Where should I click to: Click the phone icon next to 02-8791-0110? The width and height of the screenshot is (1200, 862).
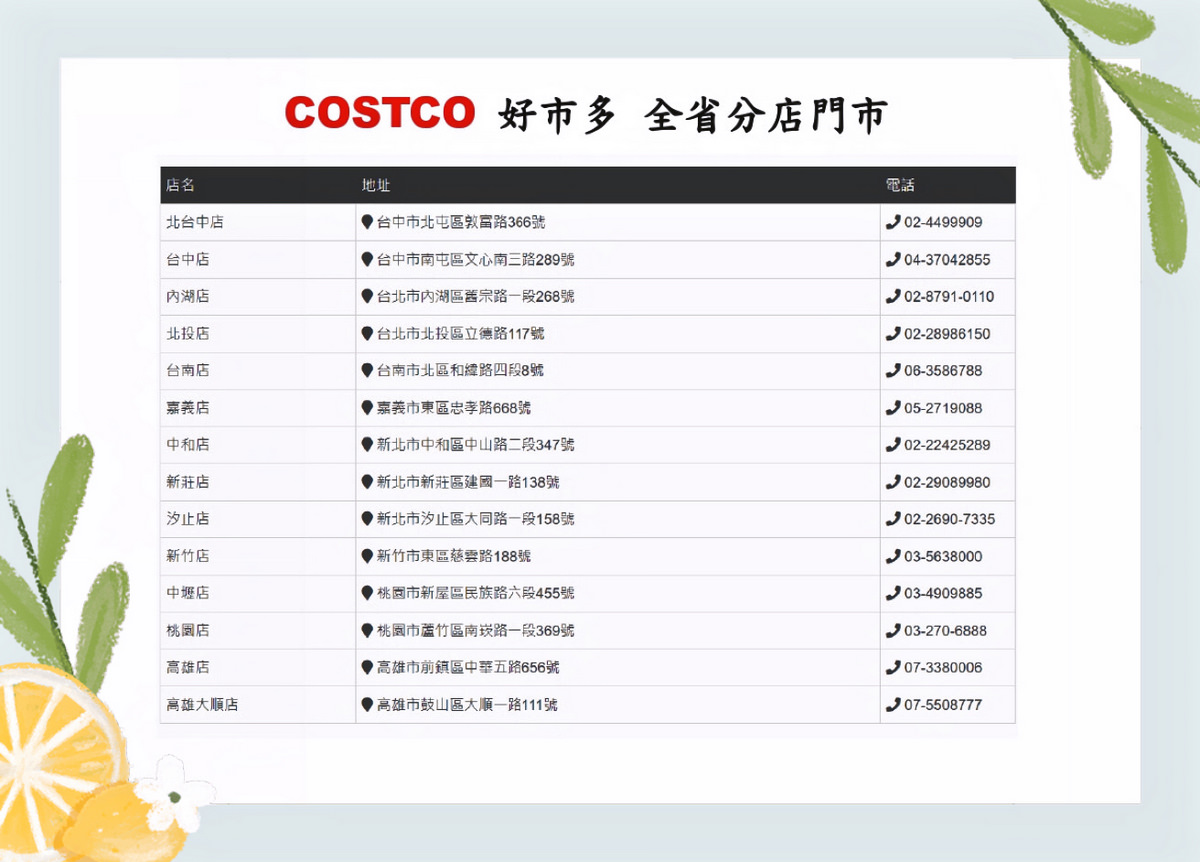point(893,296)
